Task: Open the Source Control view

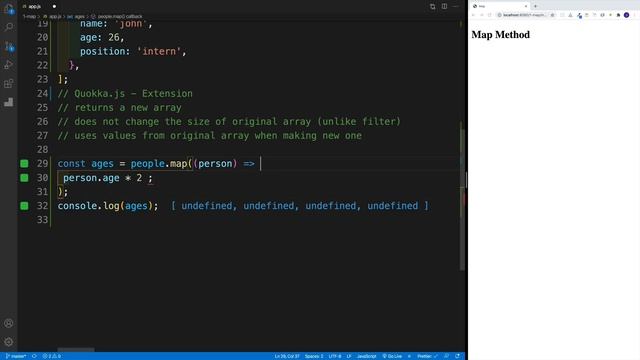Action: [x=9, y=46]
